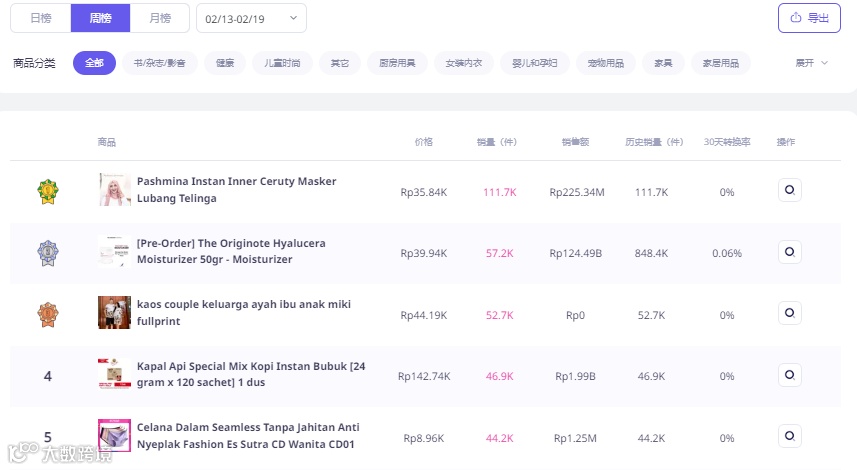Open detail icon for Kapal Api Kopi
The height and width of the screenshot is (470, 857).
pyautogui.click(x=789, y=375)
